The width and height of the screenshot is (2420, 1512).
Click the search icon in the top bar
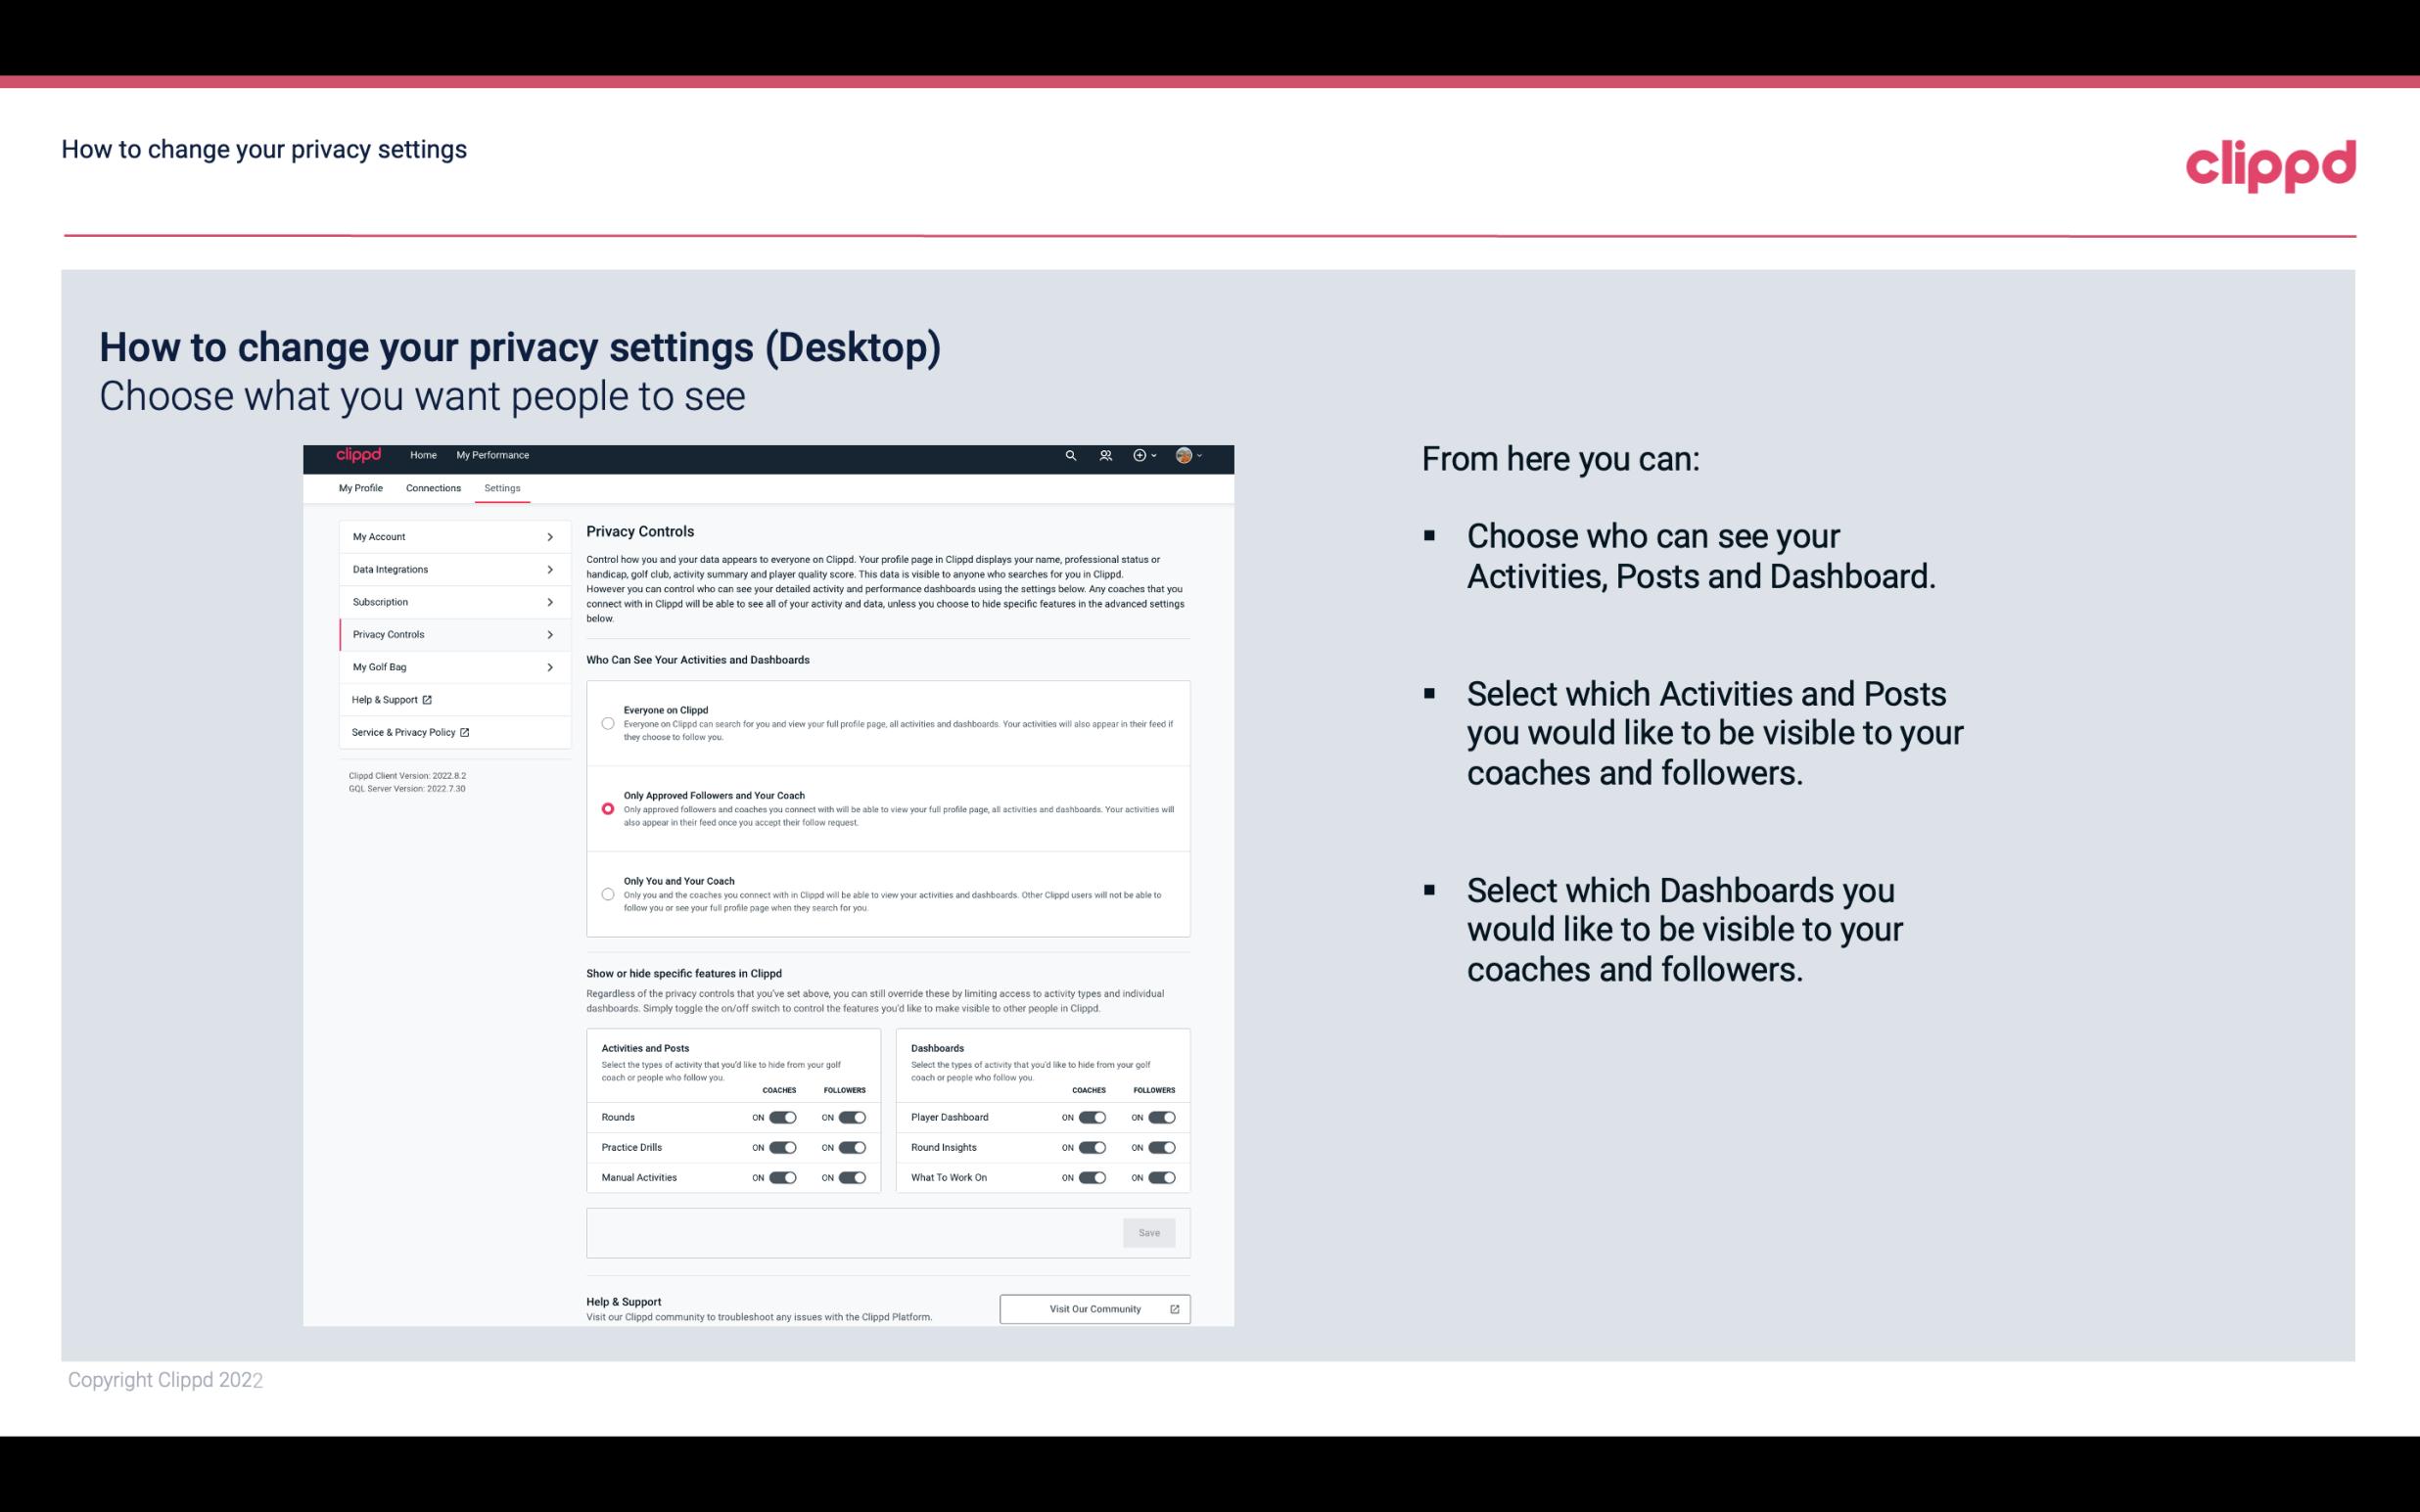1070,456
